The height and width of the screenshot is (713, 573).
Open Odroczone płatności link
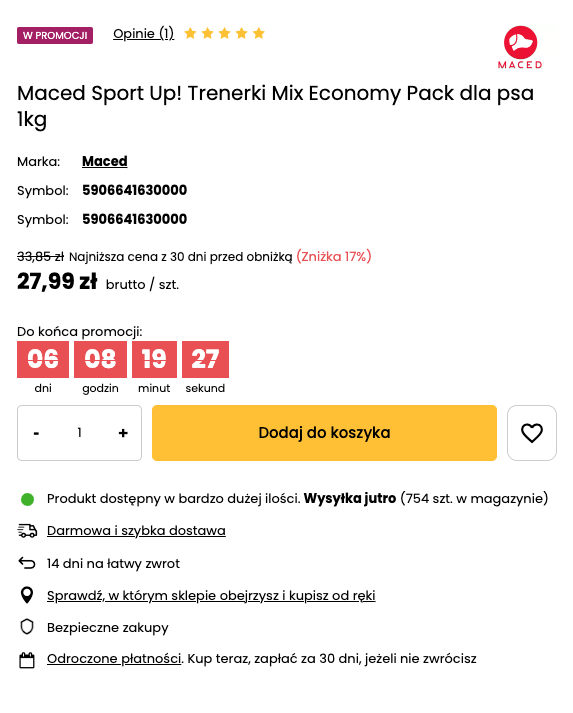(x=114, y=659)
